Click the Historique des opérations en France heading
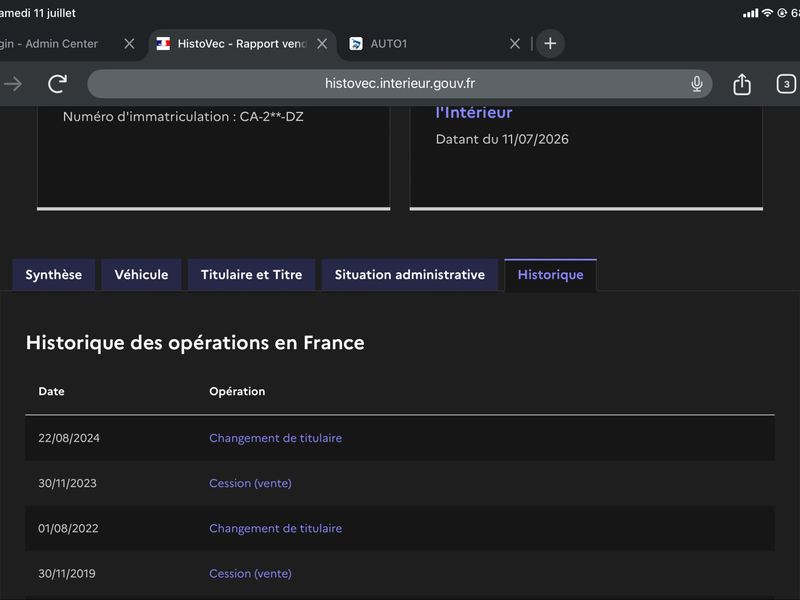Screen dimensions: 800x600 pos(195,342)
